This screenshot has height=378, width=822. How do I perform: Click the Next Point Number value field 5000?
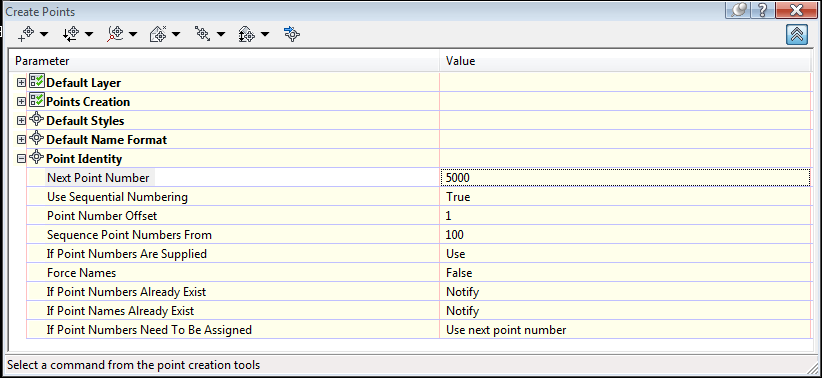tap(625, 178)
